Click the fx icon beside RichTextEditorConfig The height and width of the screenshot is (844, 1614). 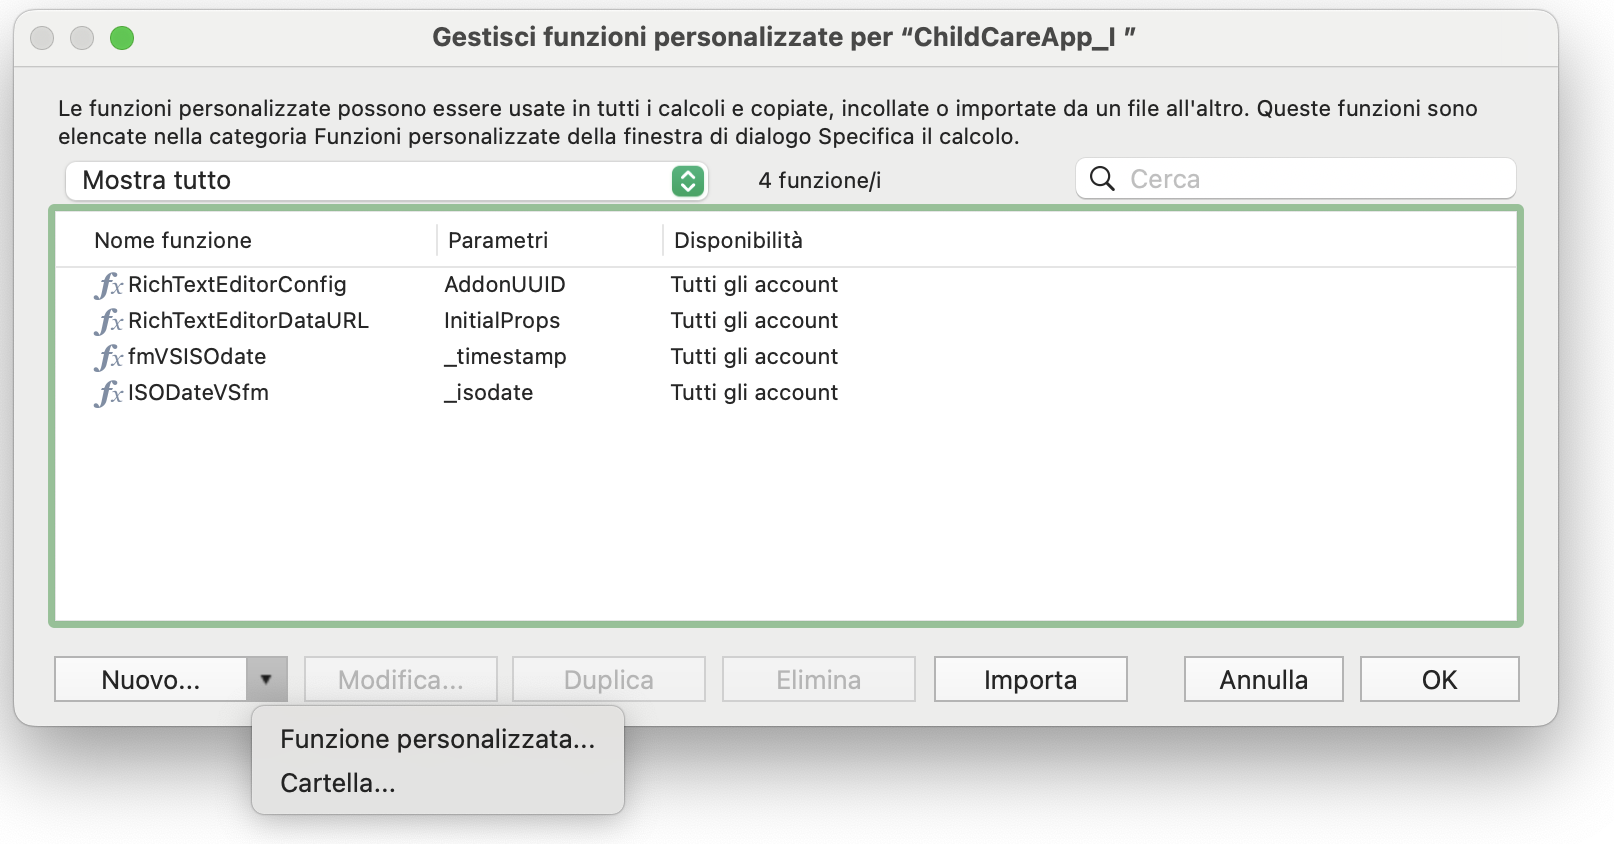pos(110,285)
